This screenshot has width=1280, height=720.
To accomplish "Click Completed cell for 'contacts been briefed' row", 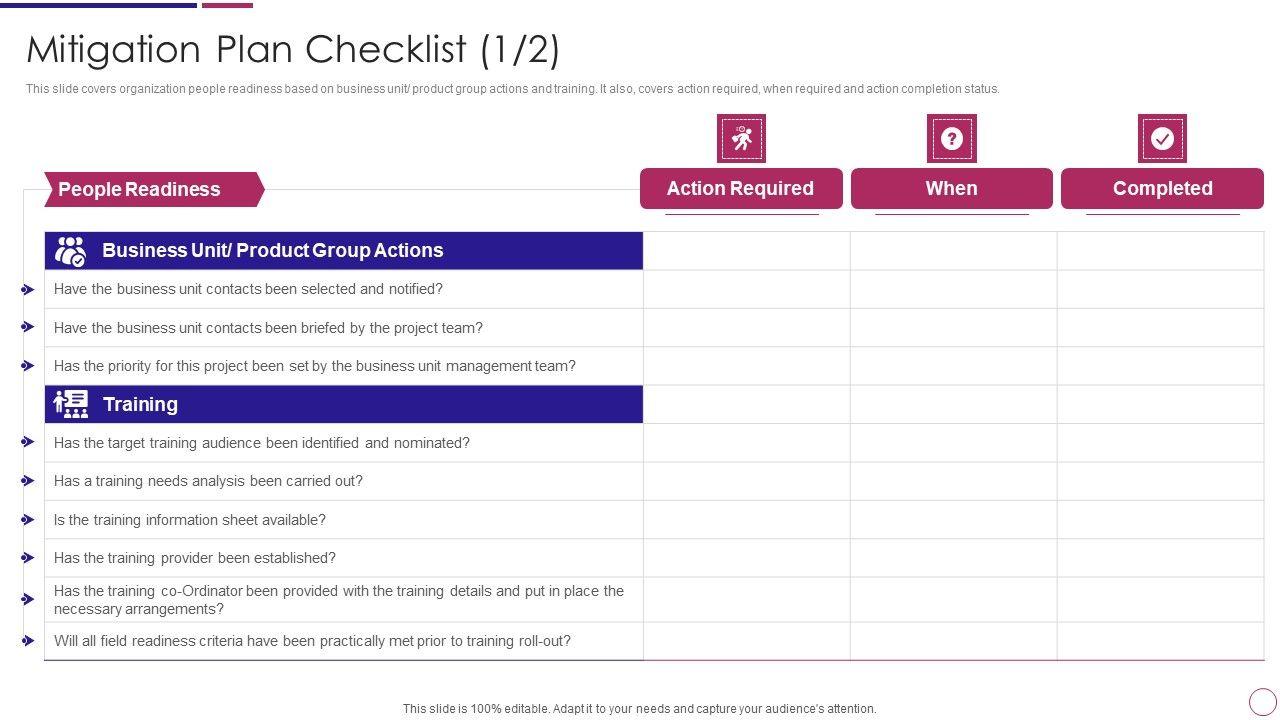I will pyautogui.click(x=1160, y=328).
